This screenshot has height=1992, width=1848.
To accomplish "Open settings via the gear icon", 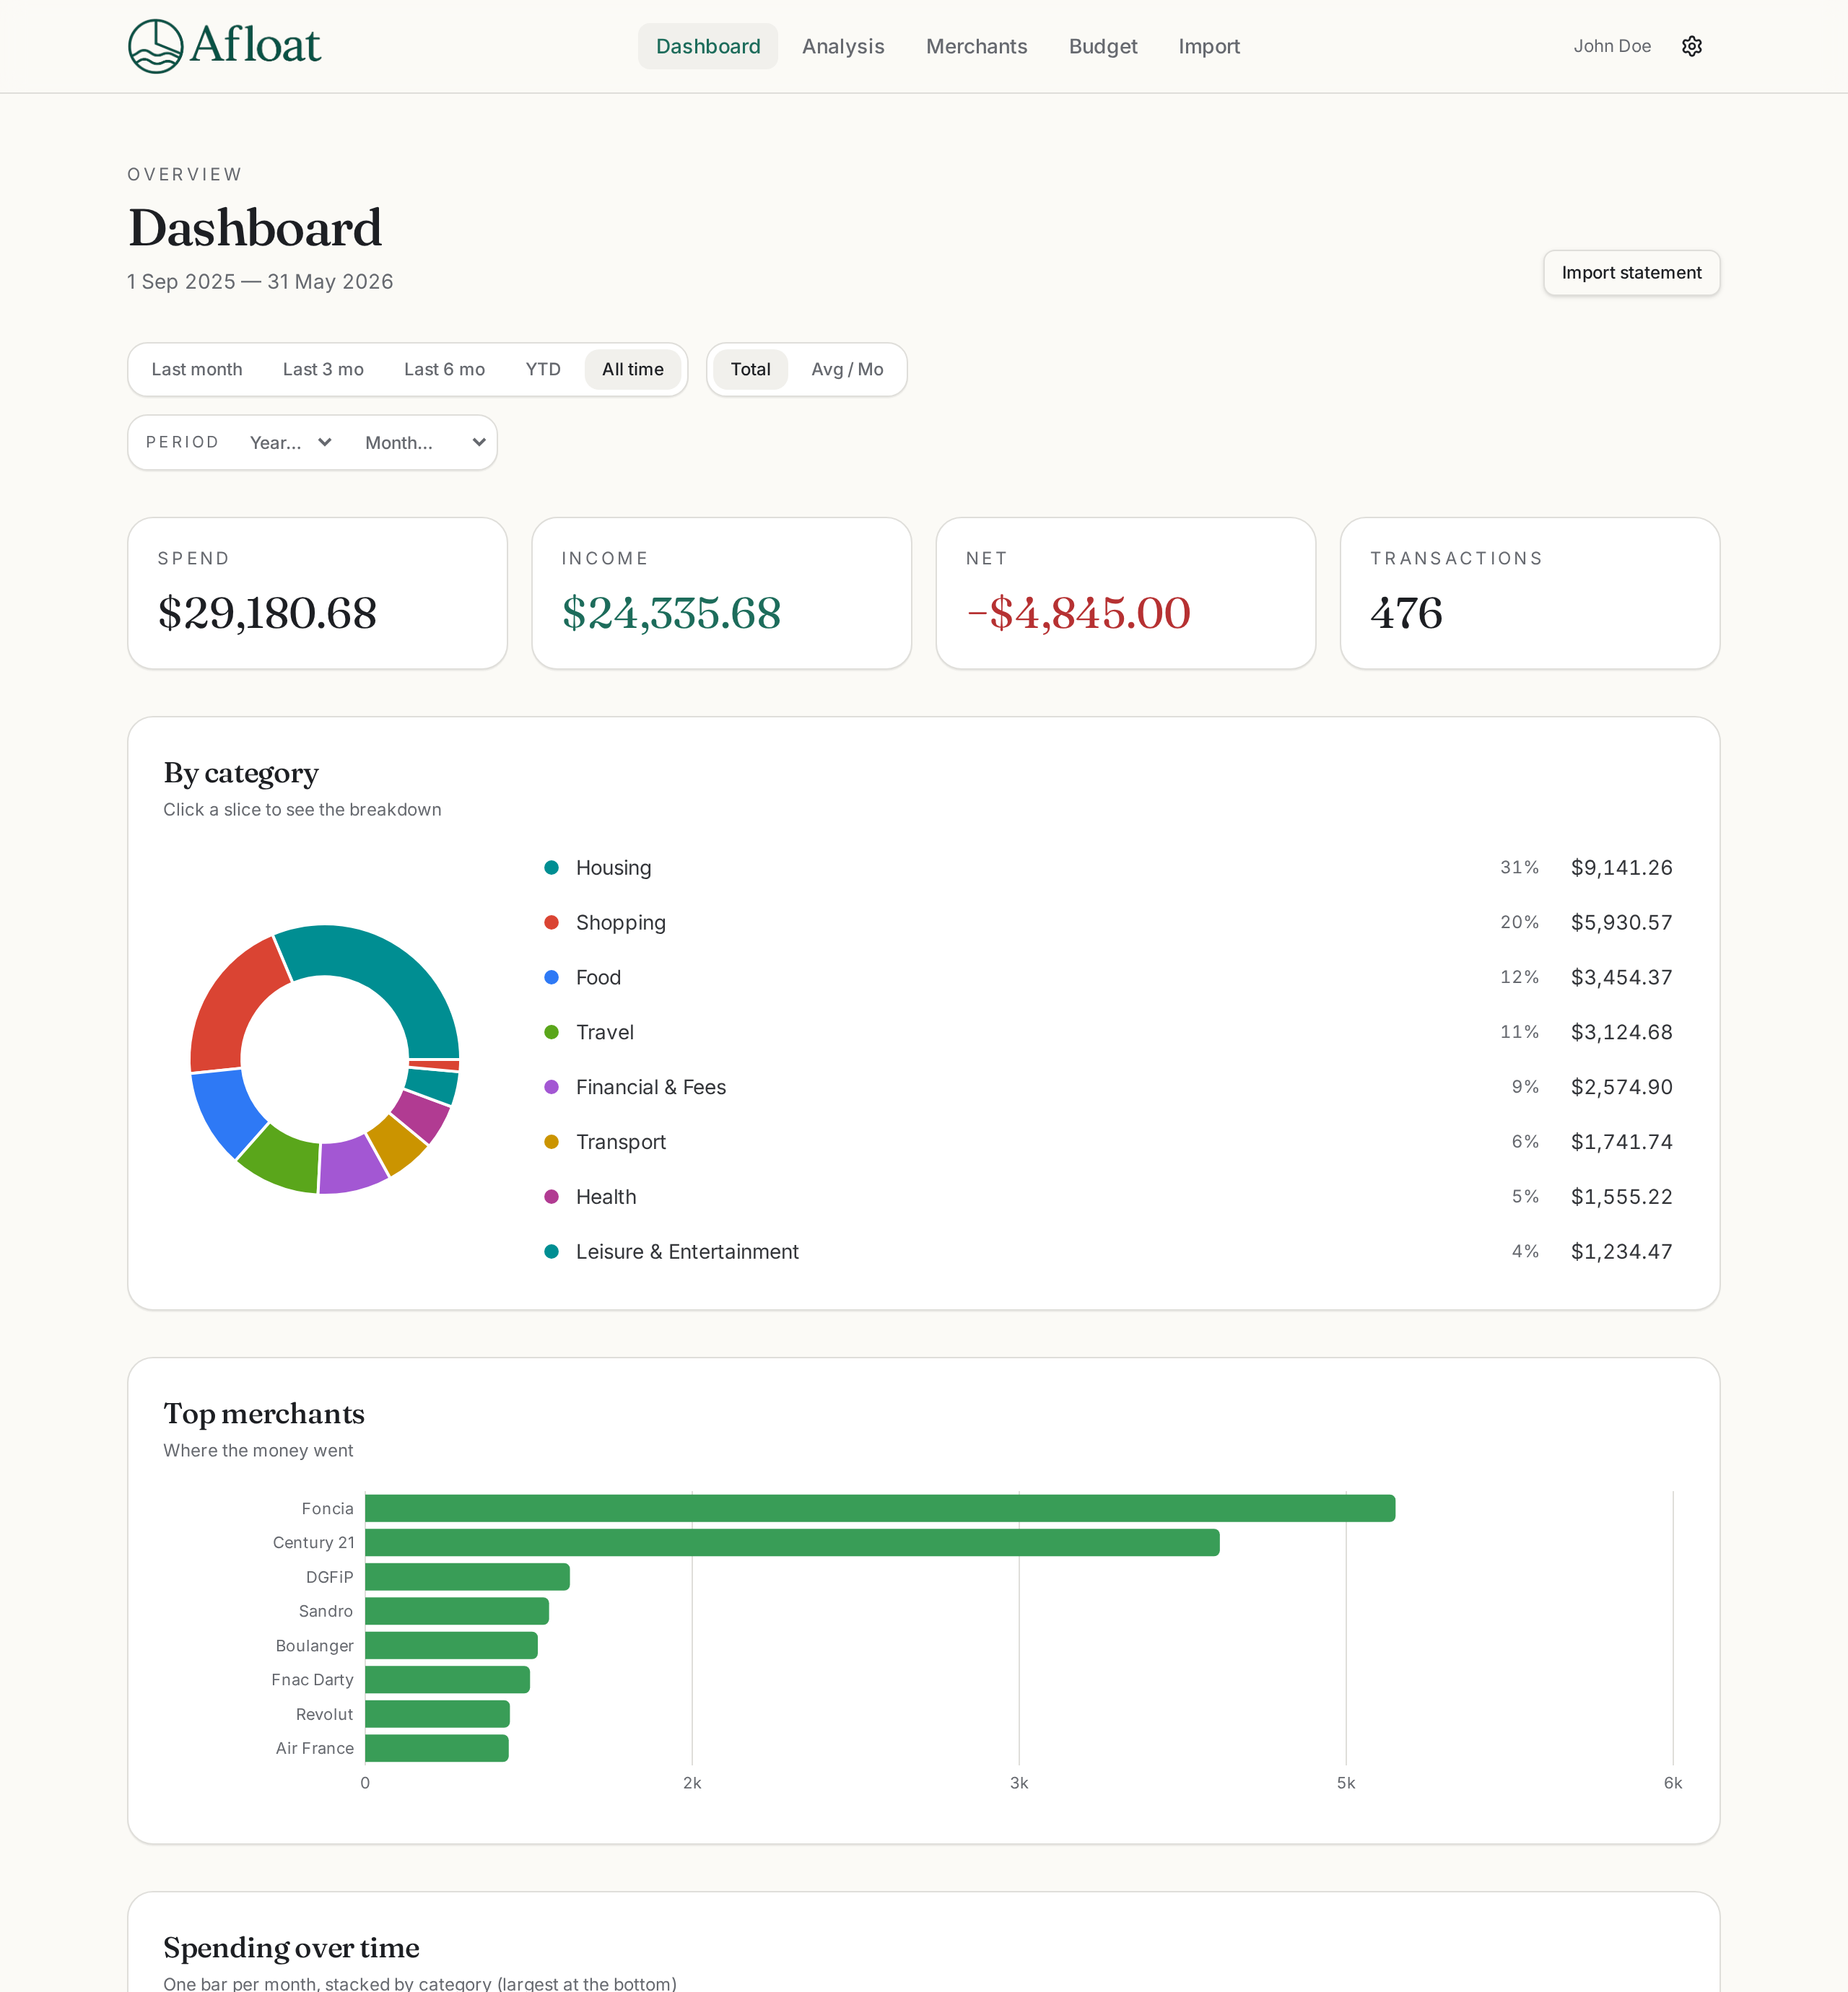I will tap(1691, 46).
